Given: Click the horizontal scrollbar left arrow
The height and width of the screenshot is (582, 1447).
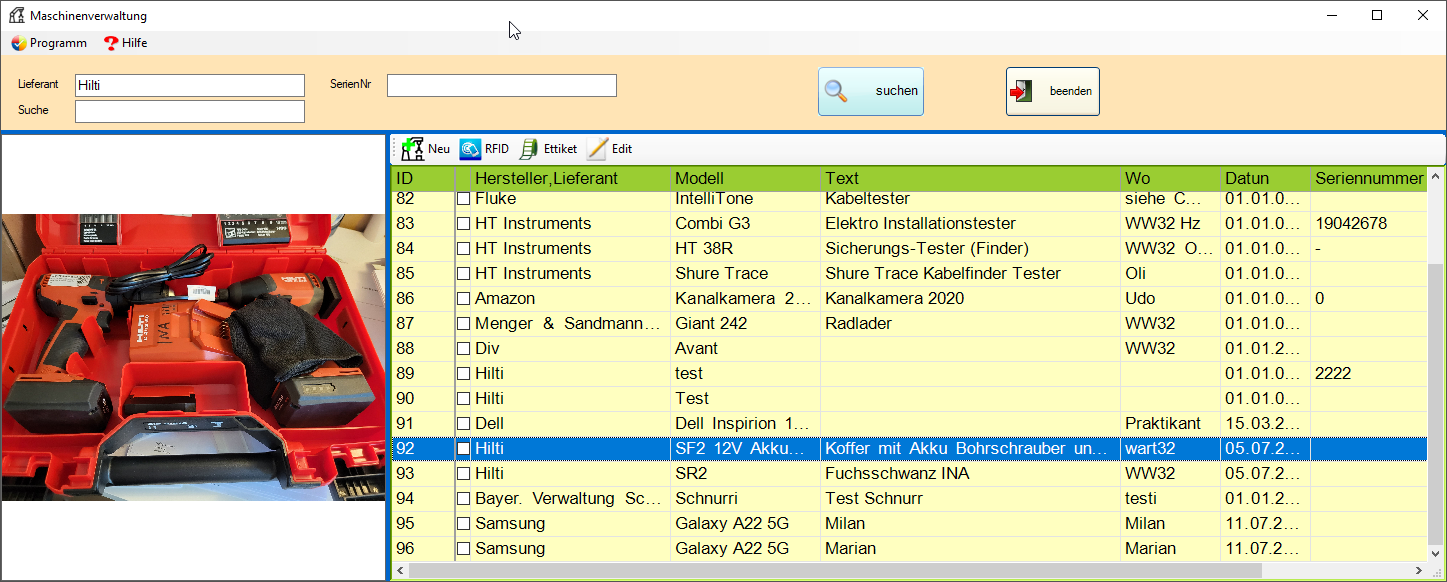Looking at the screenshot, I should tap(399, 570).
